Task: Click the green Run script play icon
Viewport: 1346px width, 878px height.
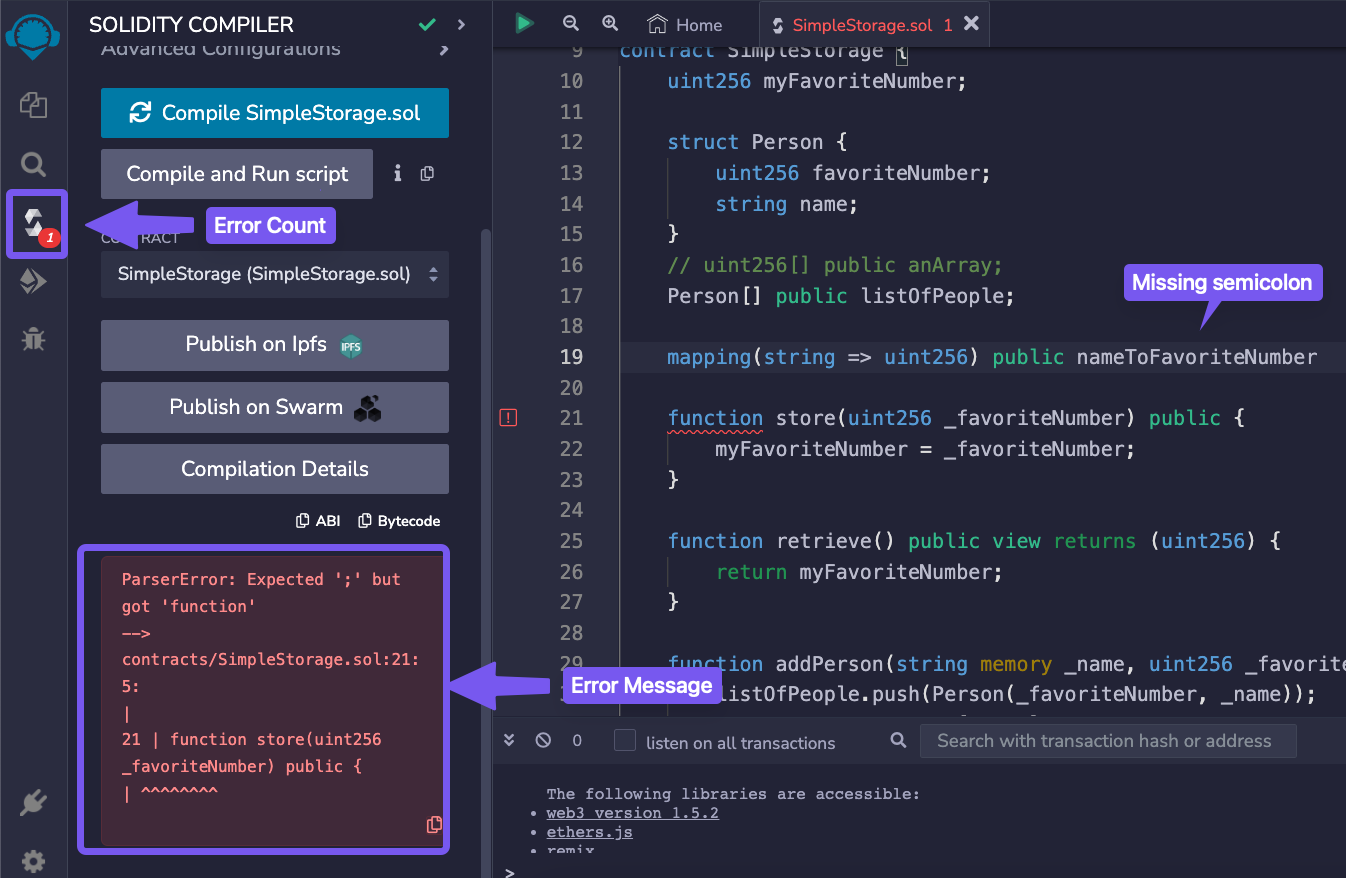Action: 524,24
